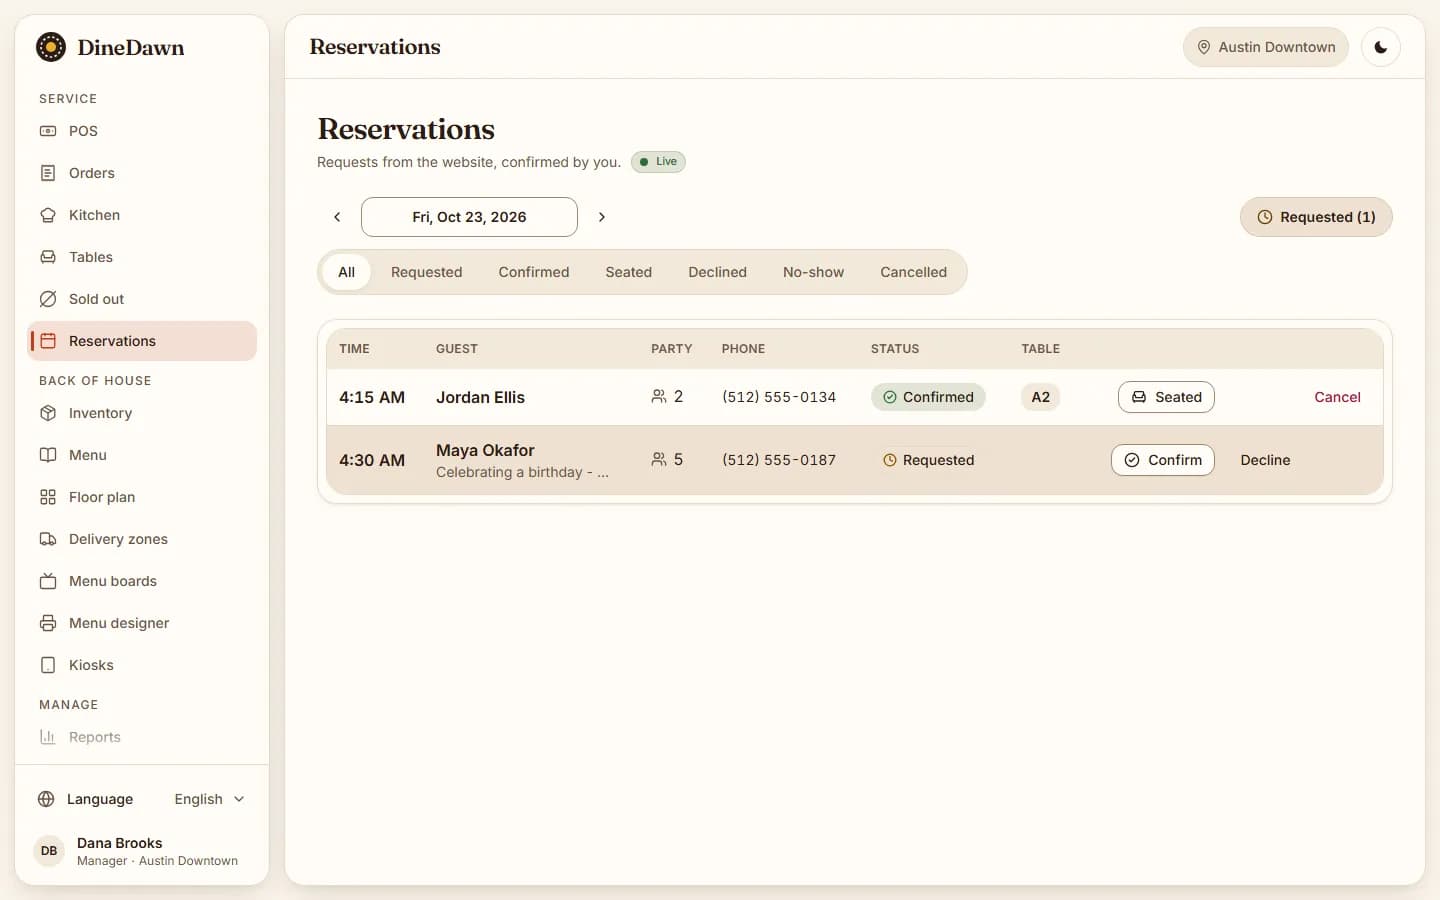Open Dana Brooks user profile

(x=142, y=851)
